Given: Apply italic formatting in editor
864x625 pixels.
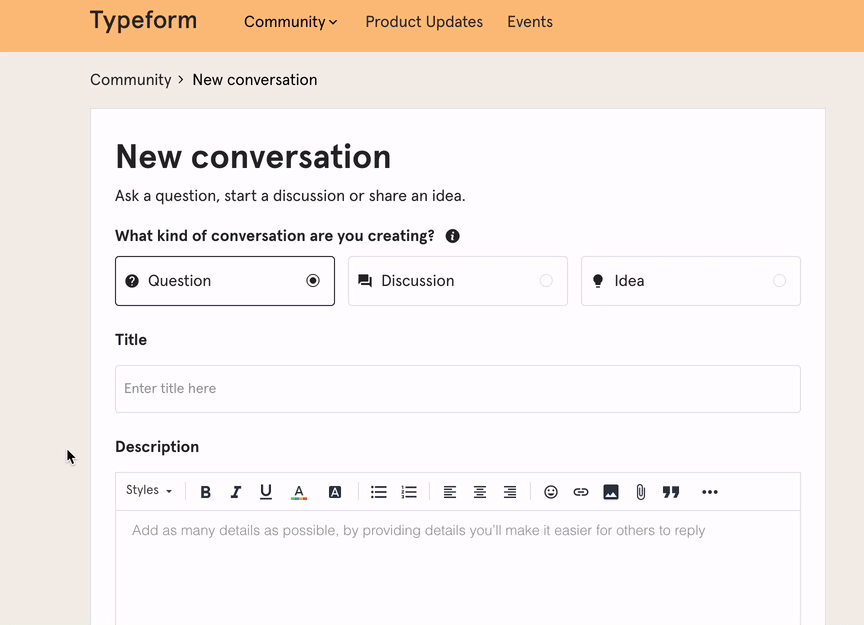Looking at the screenshot, I should click(236, 492).
